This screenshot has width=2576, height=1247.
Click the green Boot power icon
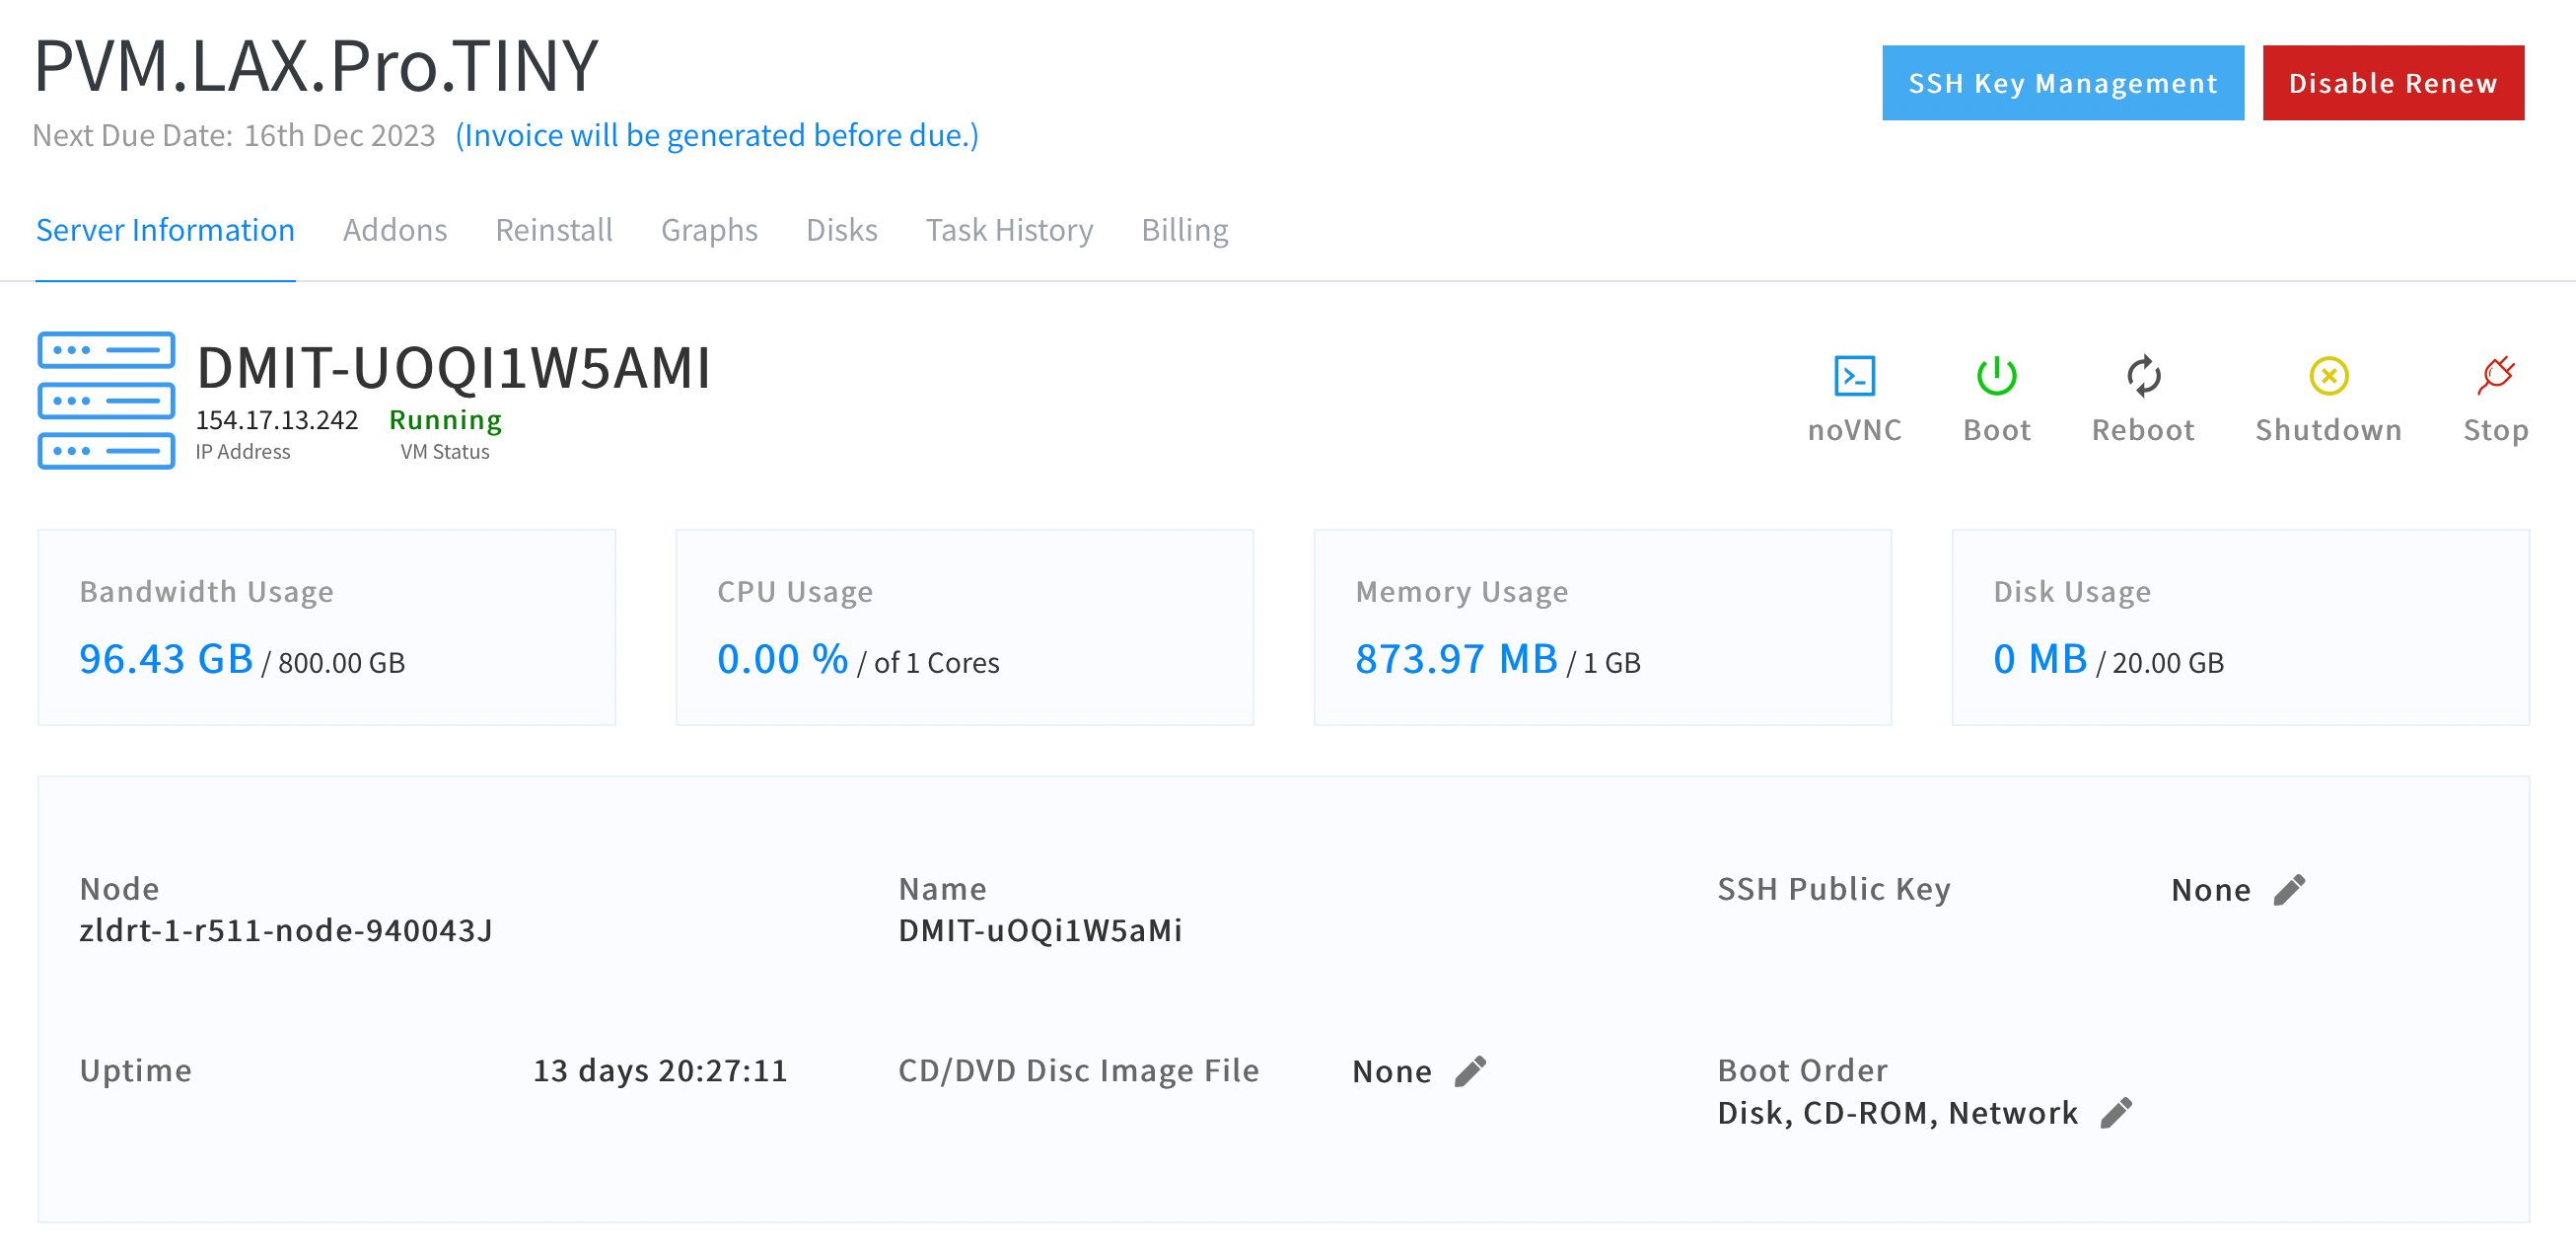1996,376
